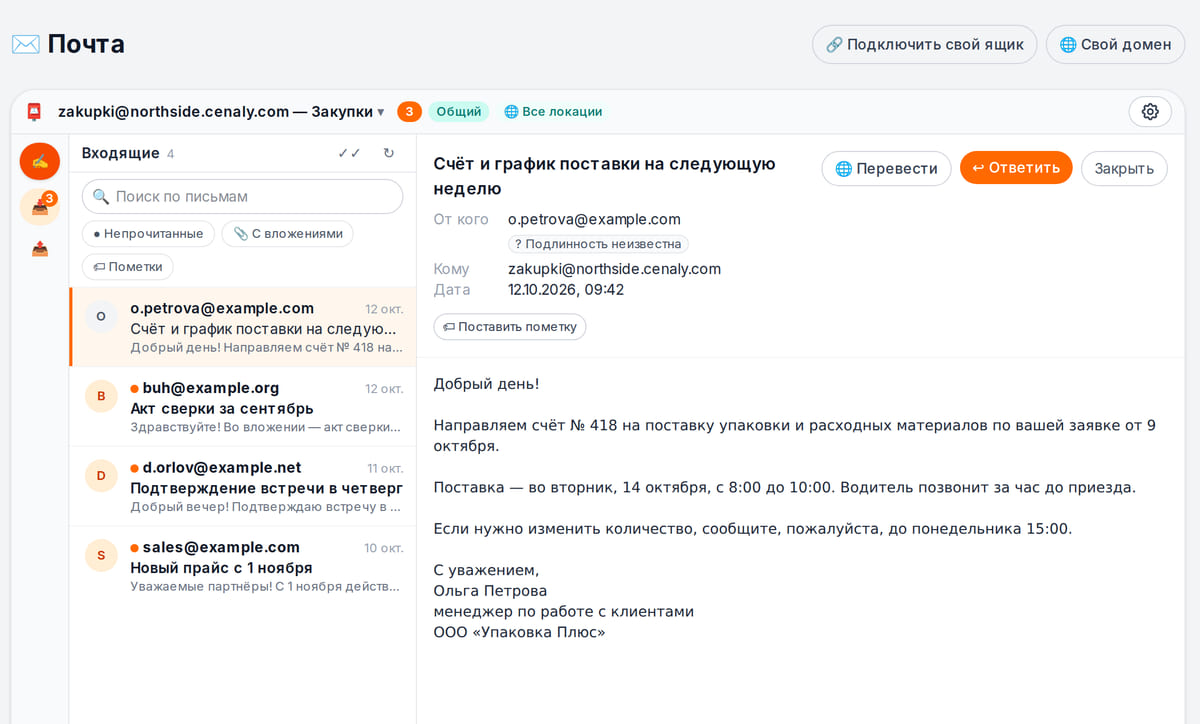Open the Все локации selector
The image size is (1200, 724).
coord(553,112)
